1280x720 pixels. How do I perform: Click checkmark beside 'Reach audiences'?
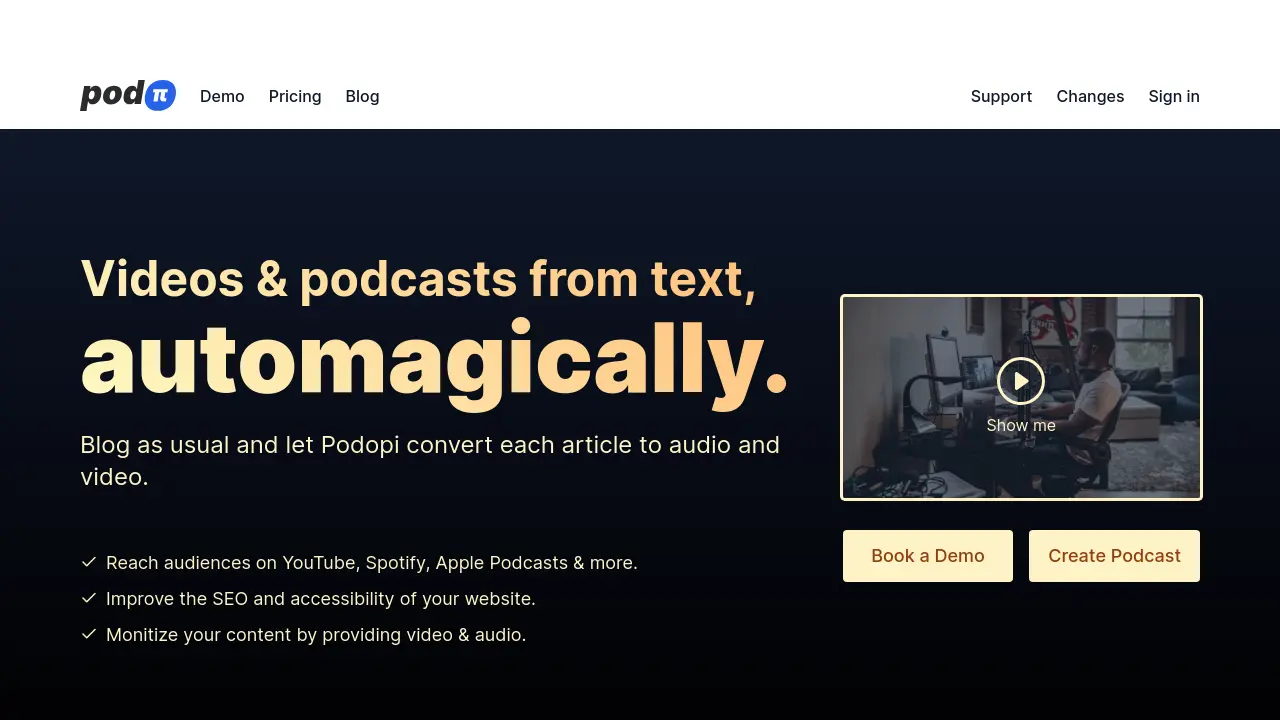tap(89, 562)
